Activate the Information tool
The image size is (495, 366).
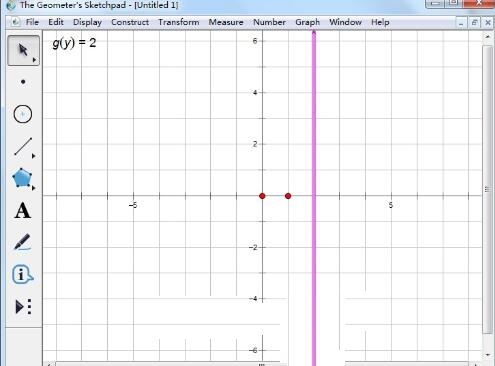click(23, 274)
